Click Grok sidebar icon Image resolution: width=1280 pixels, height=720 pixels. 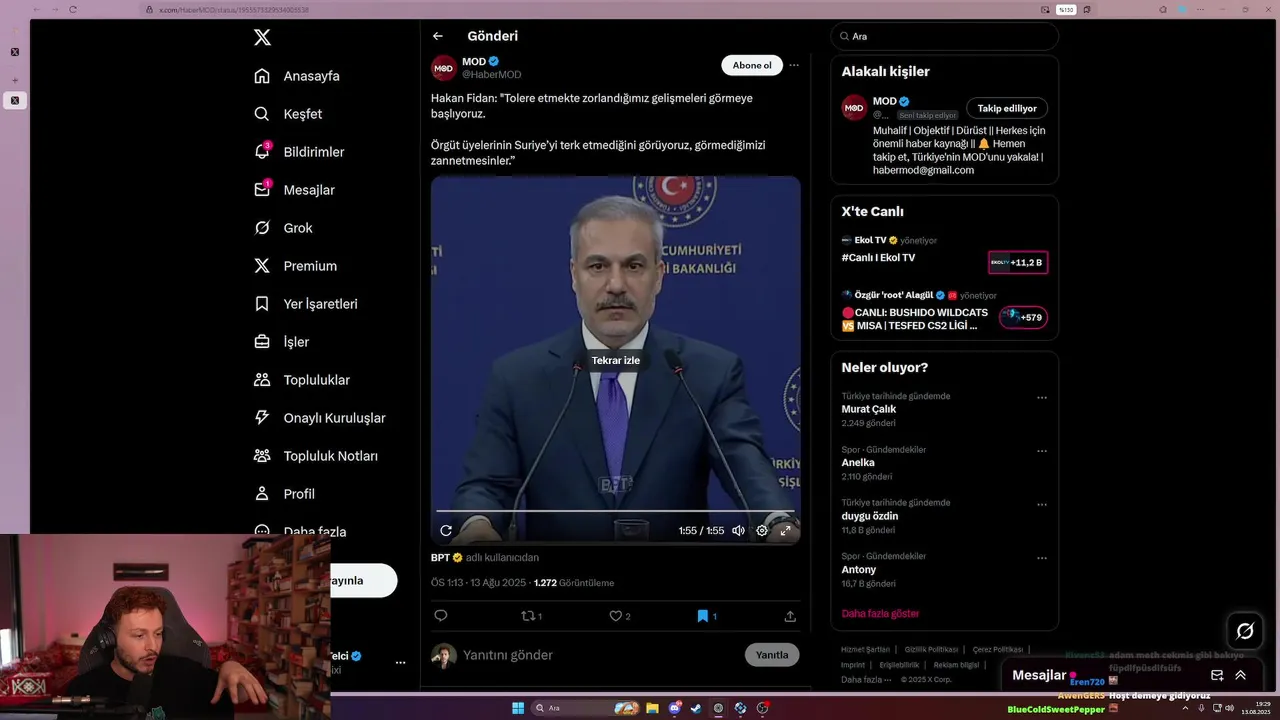262,228
